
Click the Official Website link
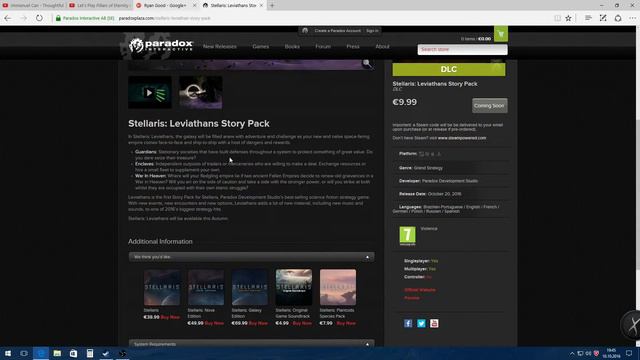coord(420,290)
